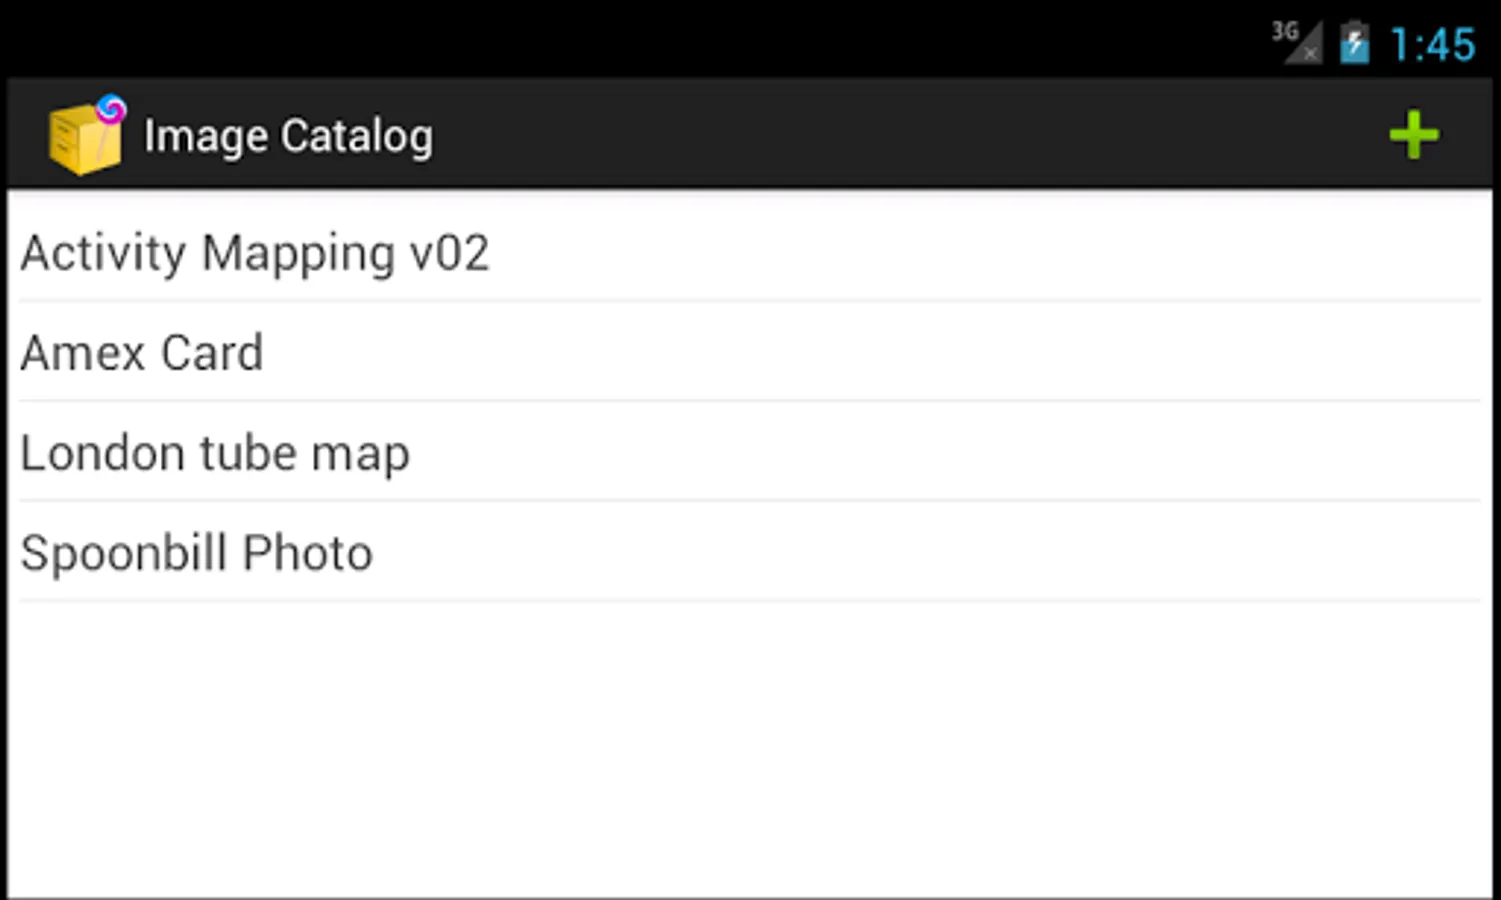
Task: Click the battery charging status icon
Action: pyautogui.click(x=1354, y=43)
